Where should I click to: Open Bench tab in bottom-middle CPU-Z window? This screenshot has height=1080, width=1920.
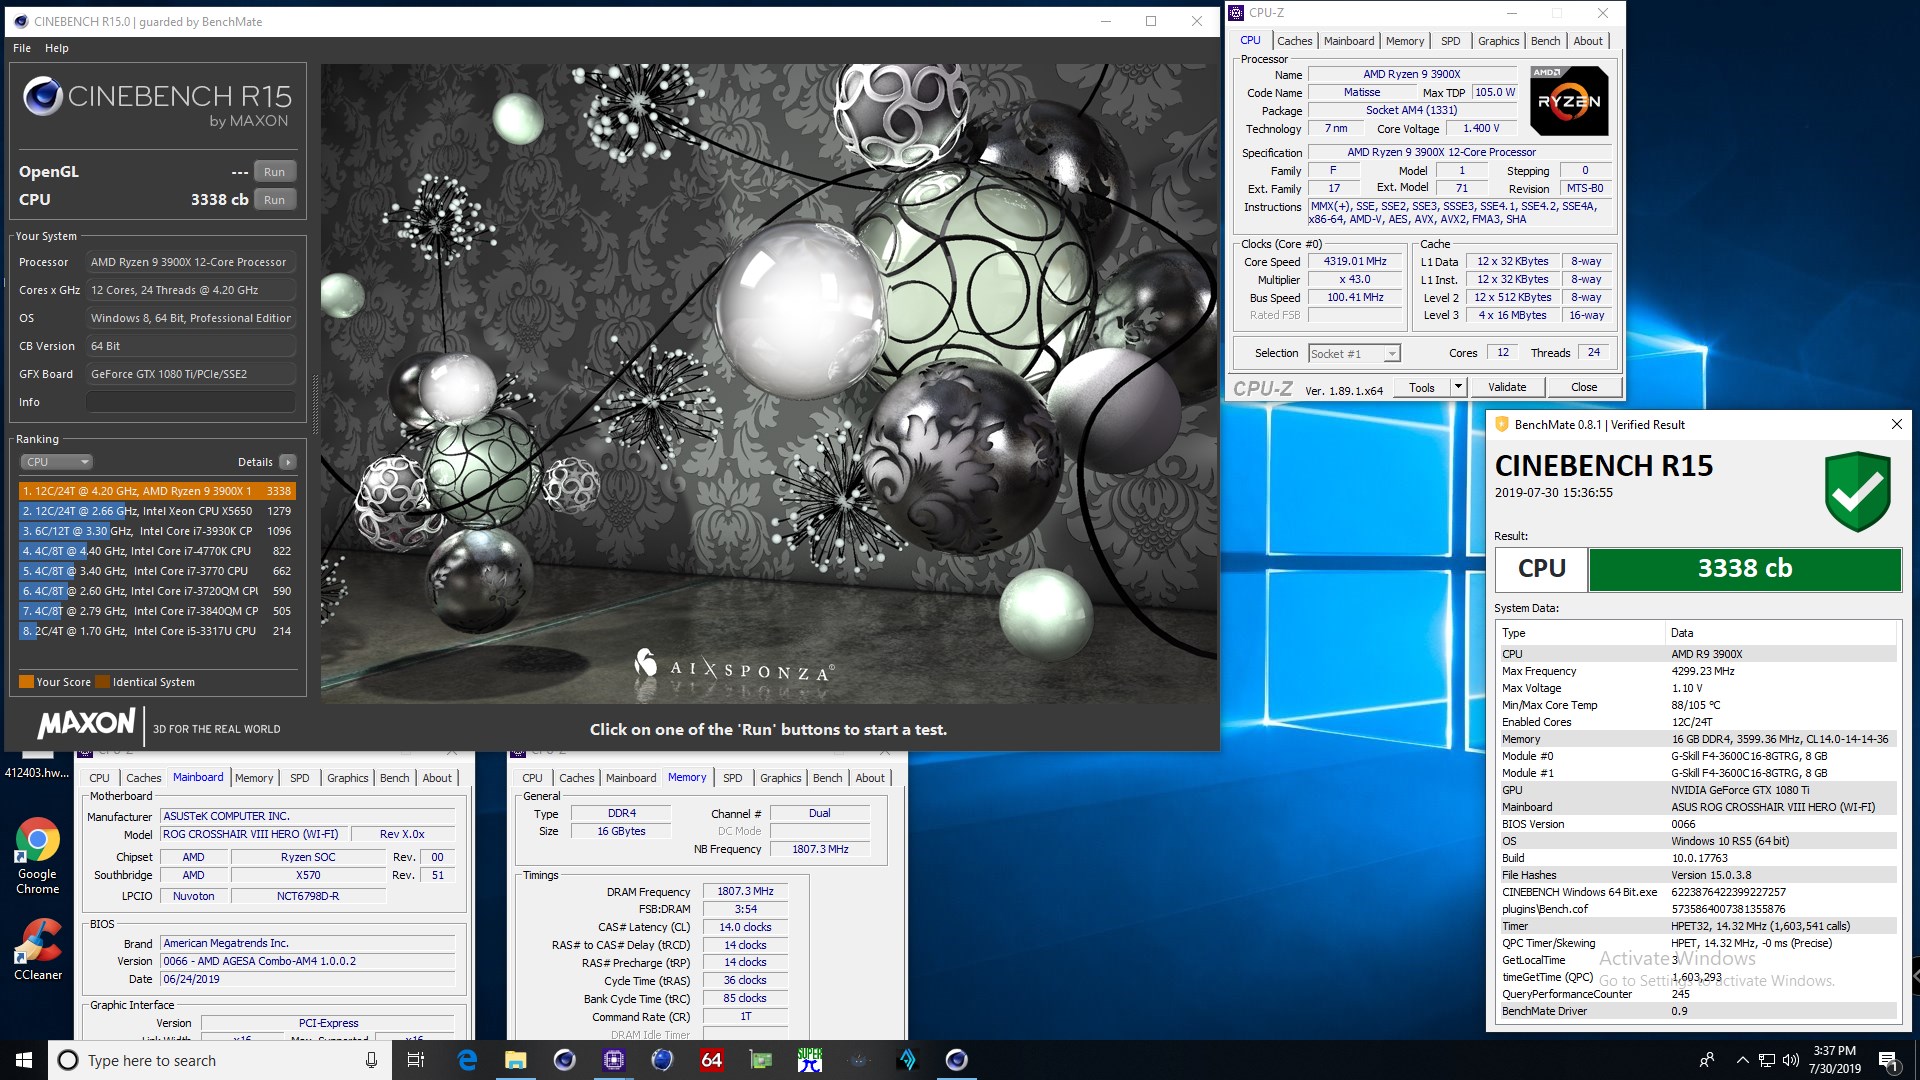pyautogui.click(x=827, y=778)
